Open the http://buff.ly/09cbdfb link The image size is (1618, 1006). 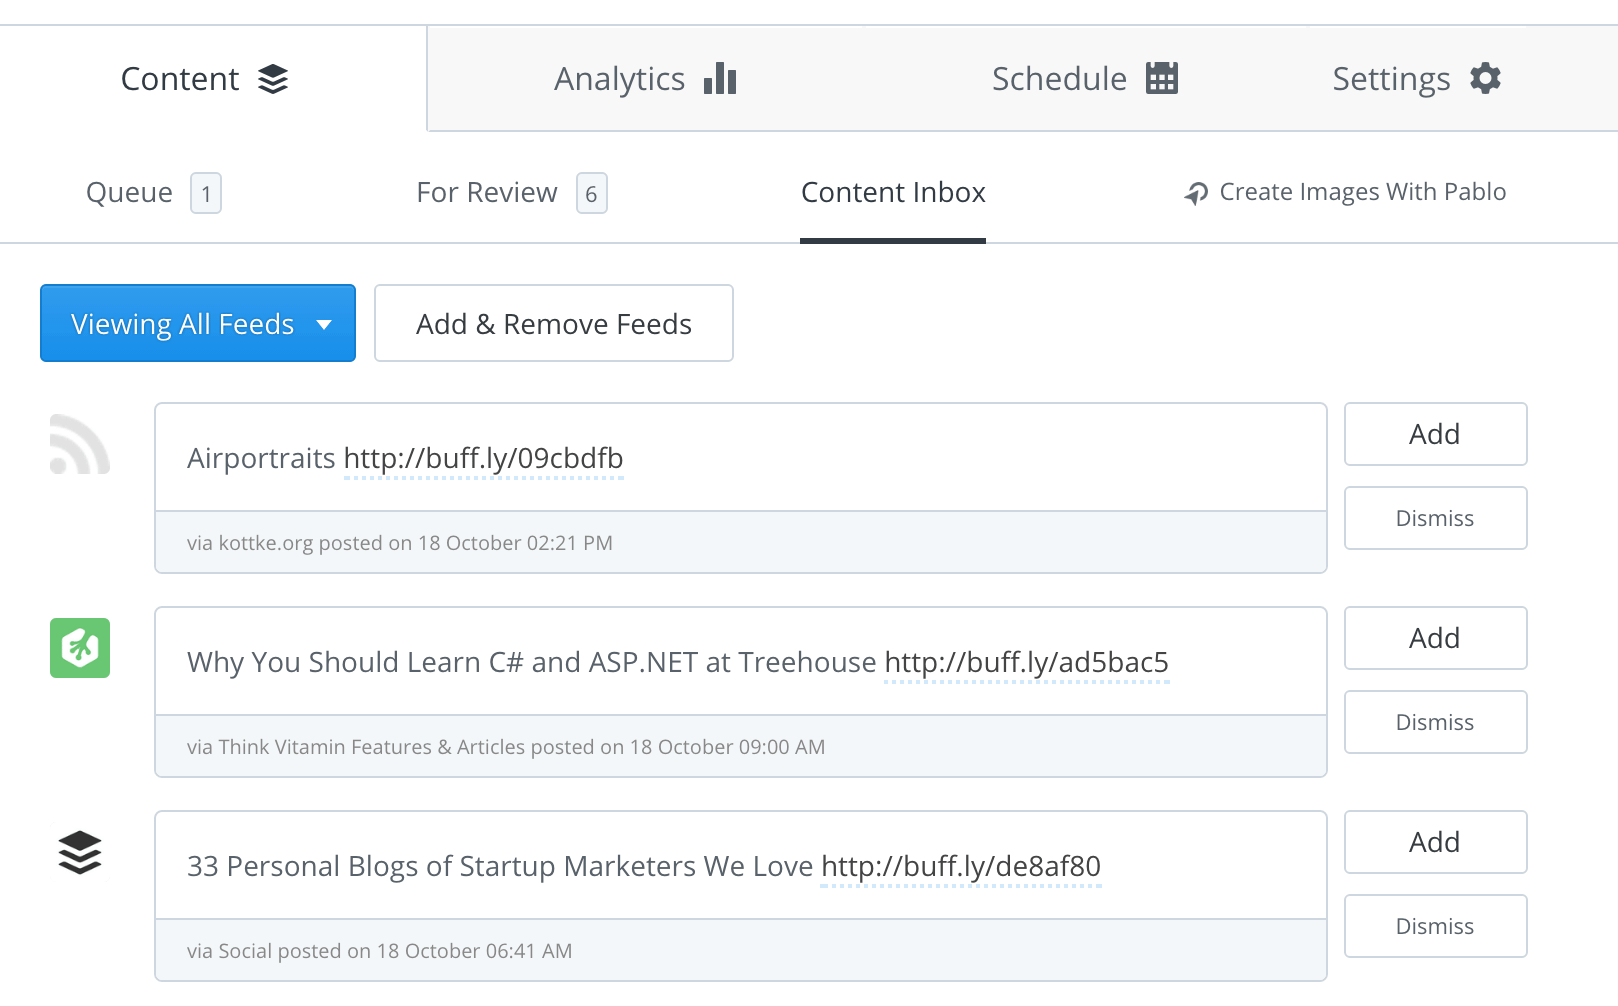(483, 459)
